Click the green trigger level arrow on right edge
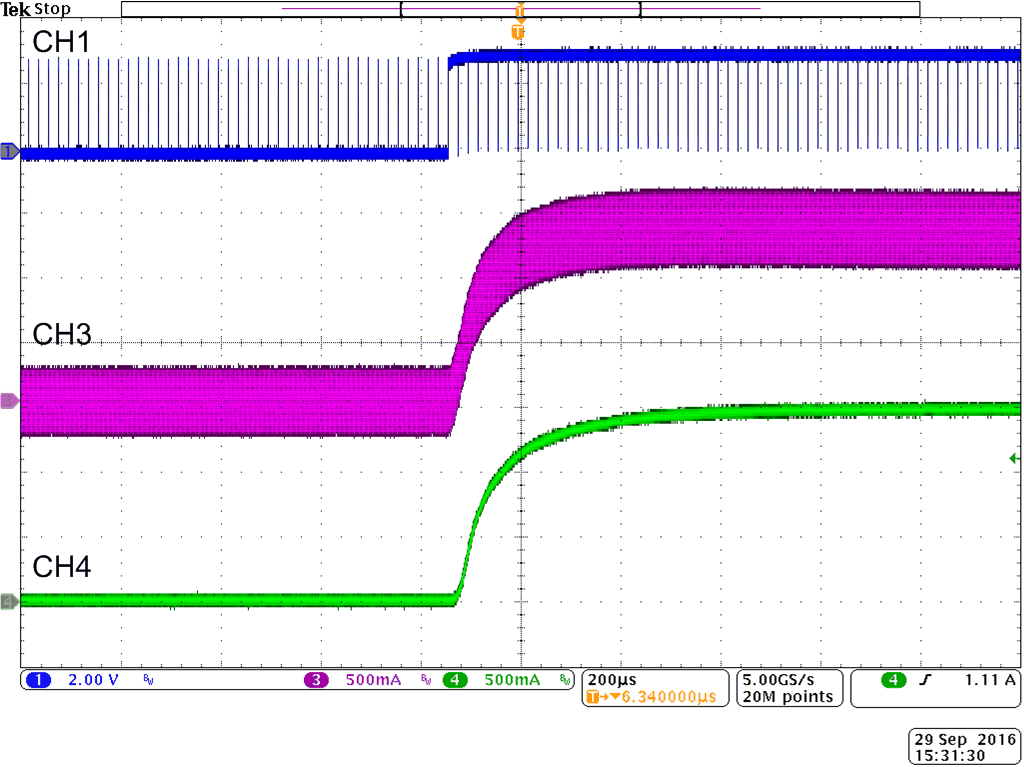The image size is (1024, 767). pyautogui.click(x=1012, y=457)
